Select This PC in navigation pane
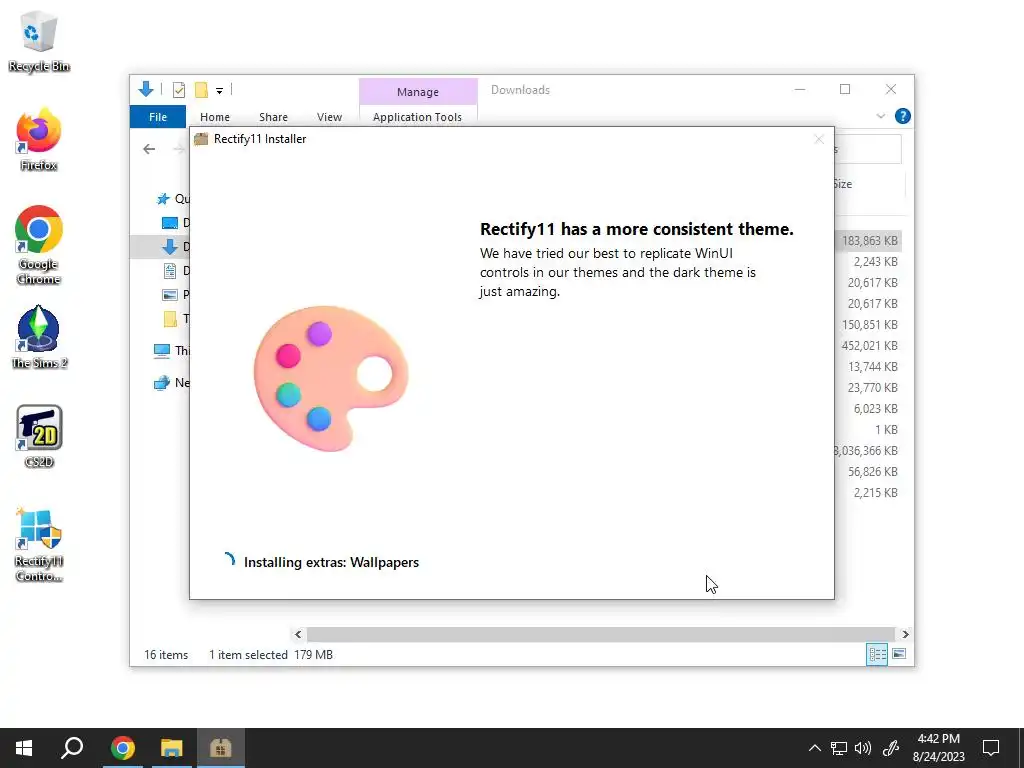1024x768 pixels. coord(171,351)
